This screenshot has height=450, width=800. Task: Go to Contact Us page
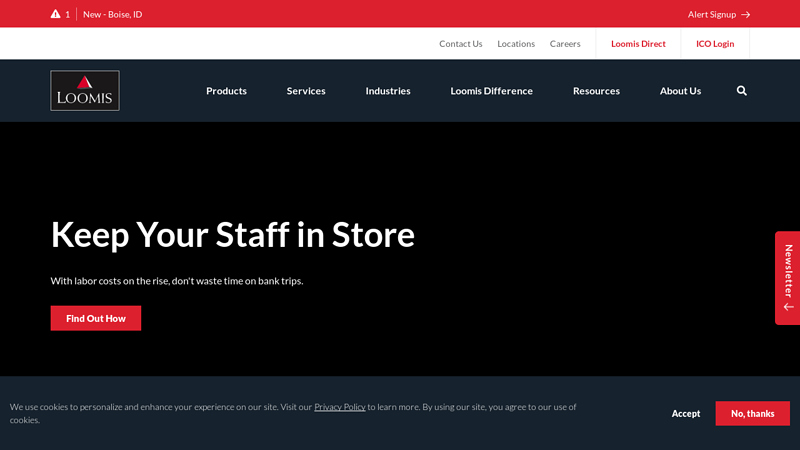pos(461,44)
